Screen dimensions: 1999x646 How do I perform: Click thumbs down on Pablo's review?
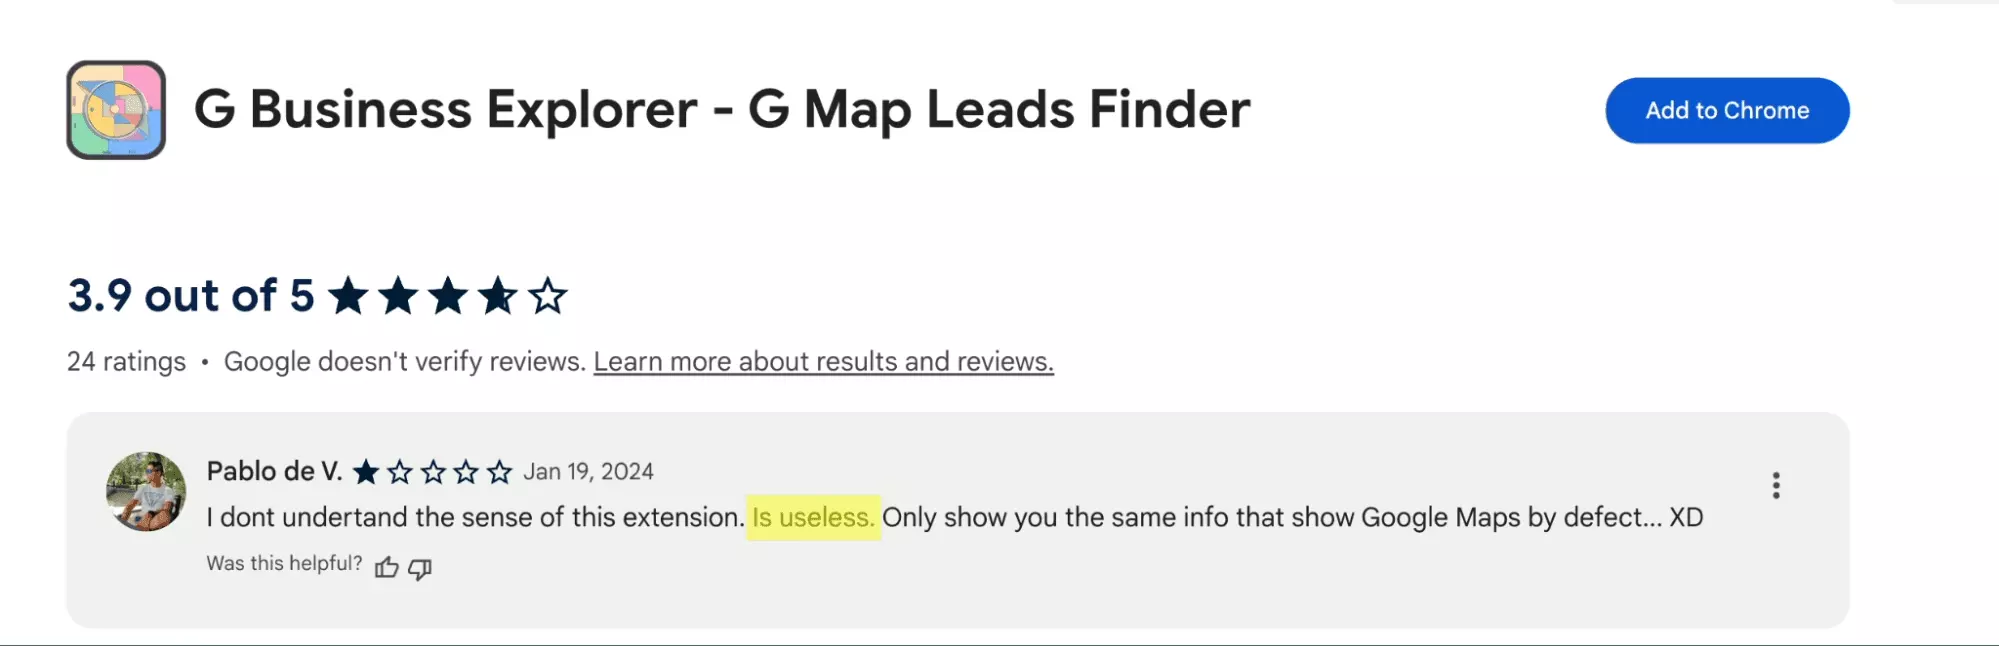(x=420, y=568)
